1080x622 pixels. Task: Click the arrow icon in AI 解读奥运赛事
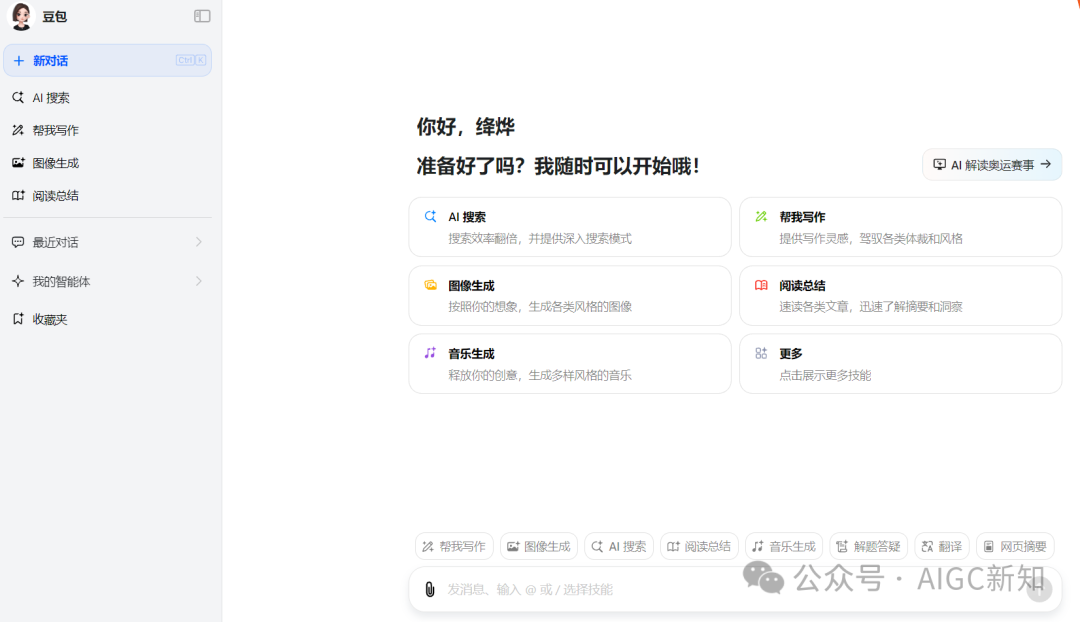(1046, 165)
